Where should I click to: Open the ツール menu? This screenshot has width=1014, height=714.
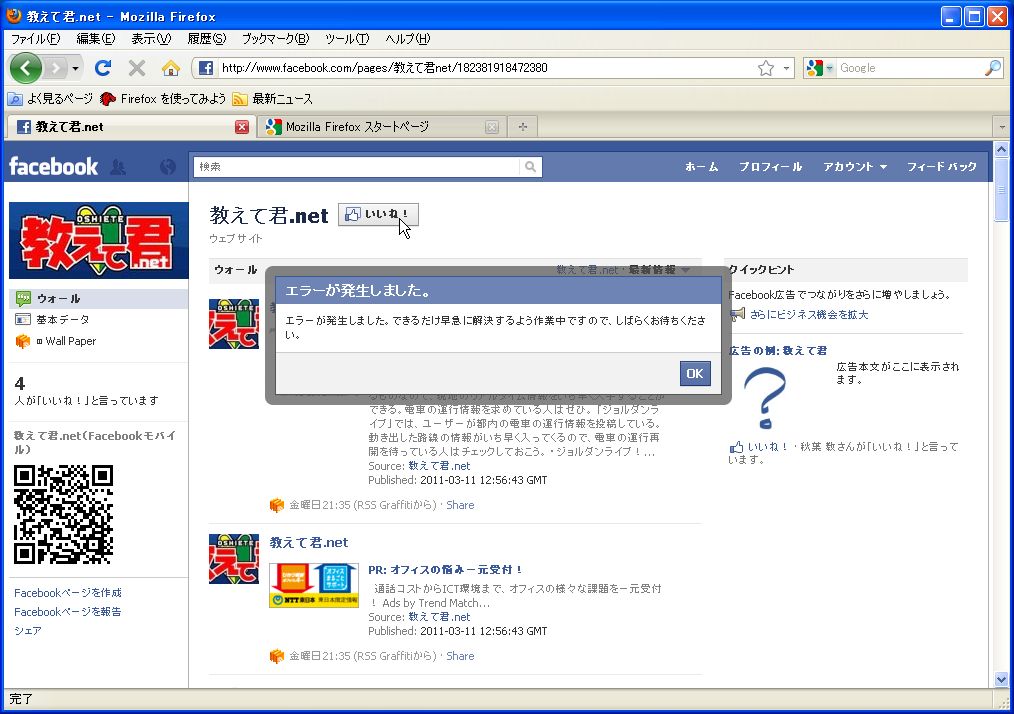[347, 39]
